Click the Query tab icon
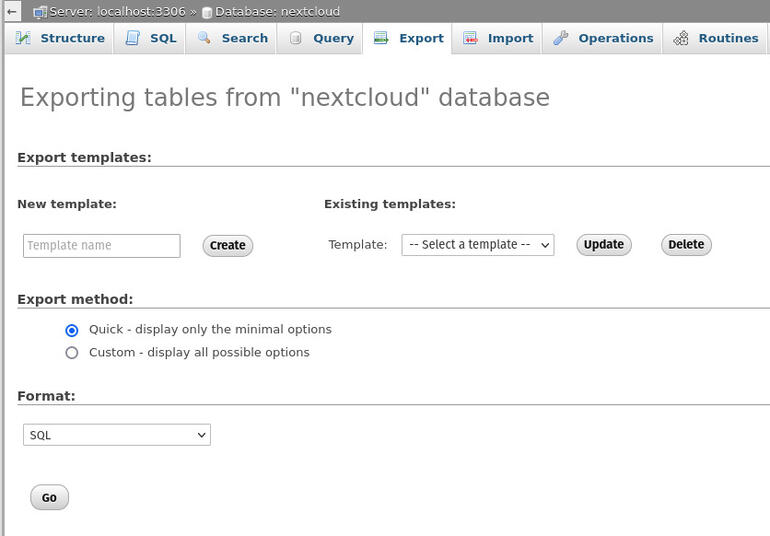Viewport: 770px width, 536px height. (296, 38)
